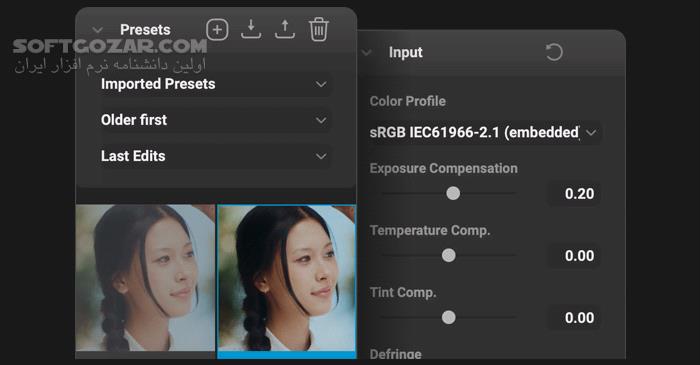
Task: Click the Tint Comp. value field
Action: pos(575,318)
